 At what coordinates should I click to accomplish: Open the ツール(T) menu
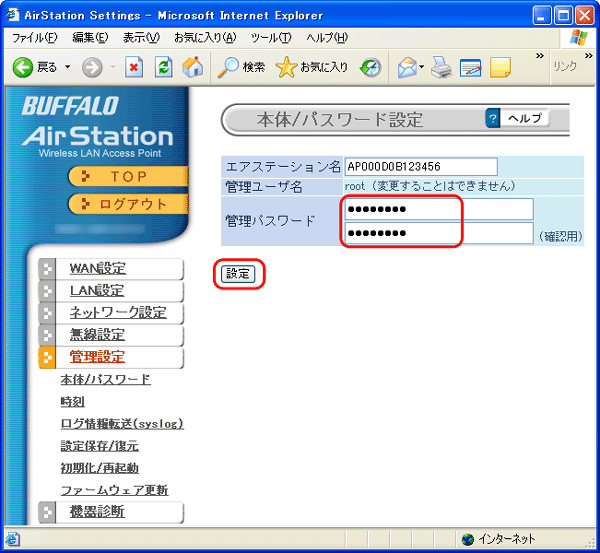270,37
